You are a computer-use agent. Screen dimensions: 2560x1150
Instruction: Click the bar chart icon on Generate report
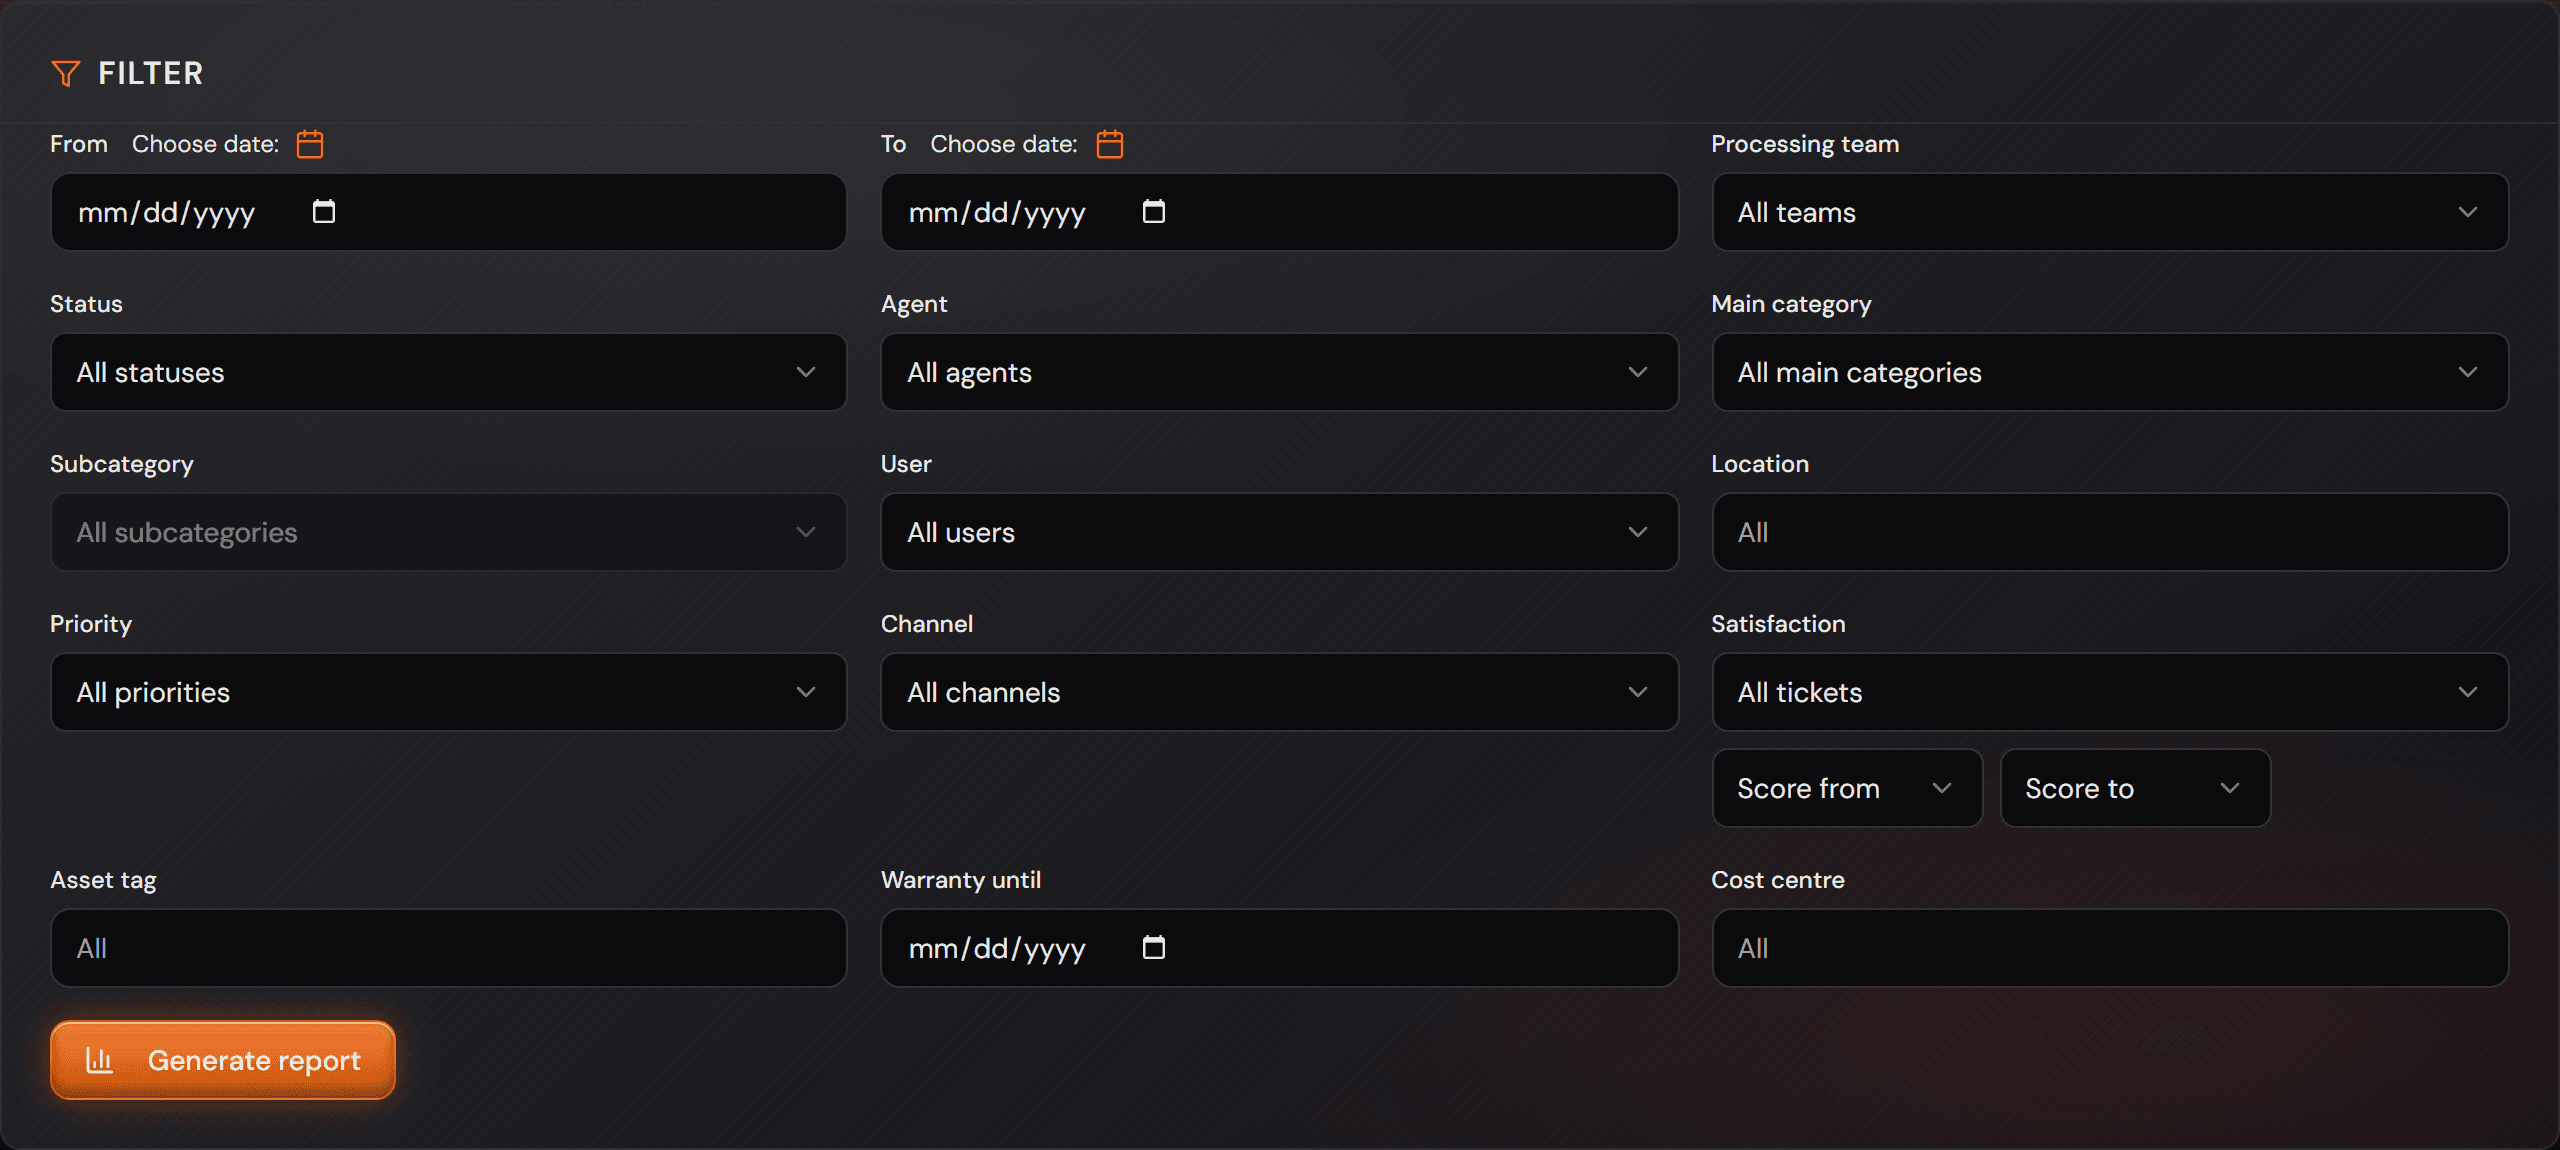(x=99, y=1060)
